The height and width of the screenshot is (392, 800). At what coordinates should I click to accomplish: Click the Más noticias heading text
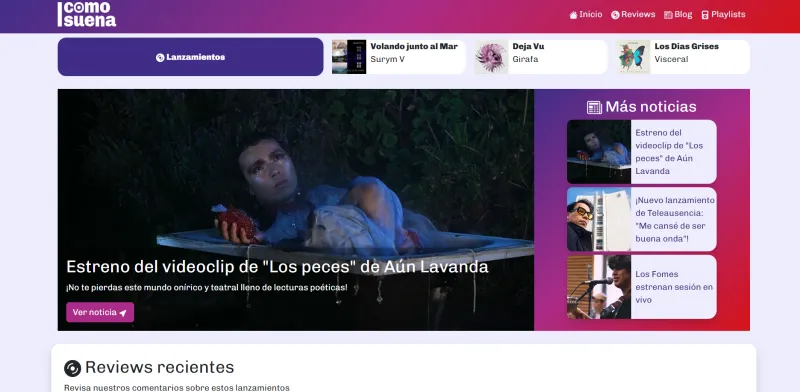click(x=651, y=107)
